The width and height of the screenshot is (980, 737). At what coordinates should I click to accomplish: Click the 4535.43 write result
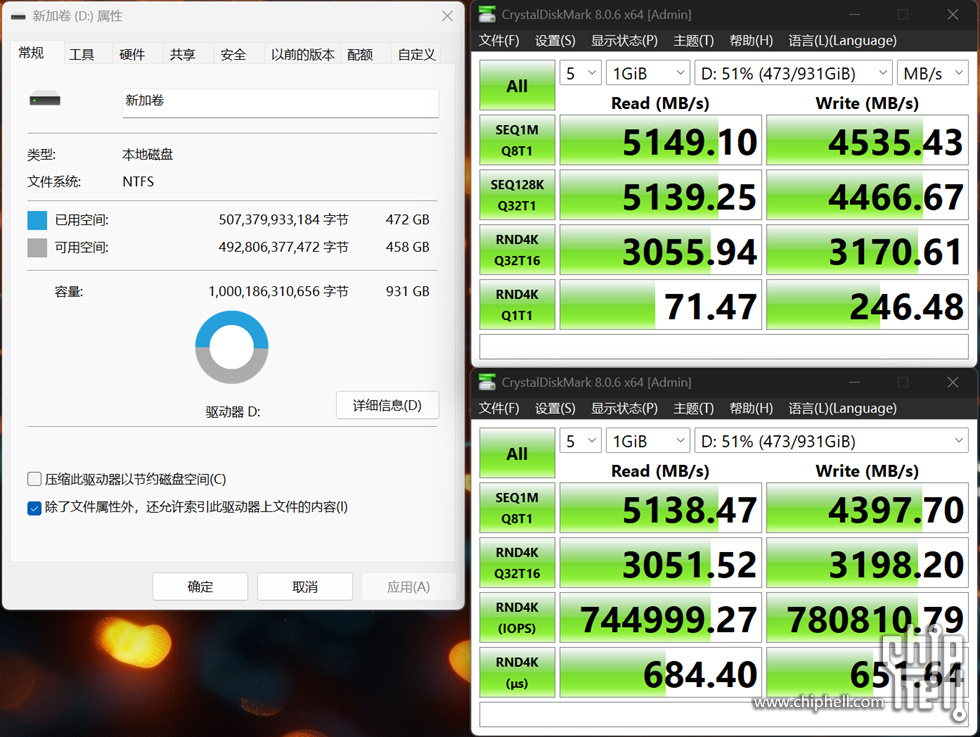[x=868, y=140]
